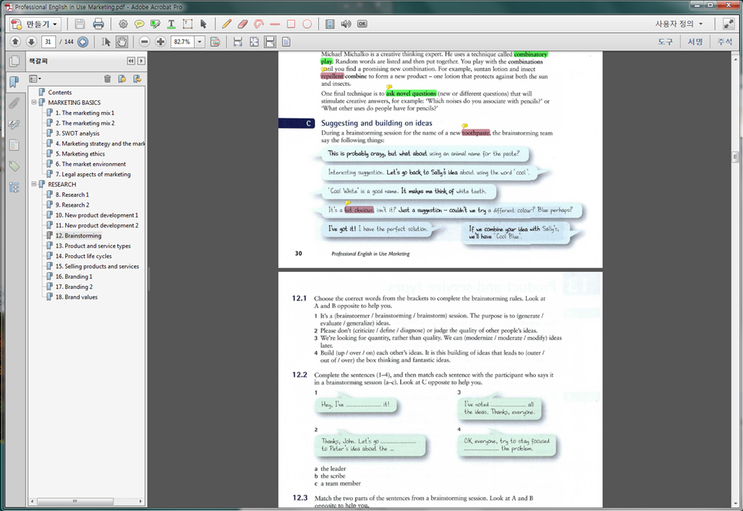The width and height of the screenshot is (743, 511).
Task: Click the video/multimedia tool icon
Action: click(330, 24)
